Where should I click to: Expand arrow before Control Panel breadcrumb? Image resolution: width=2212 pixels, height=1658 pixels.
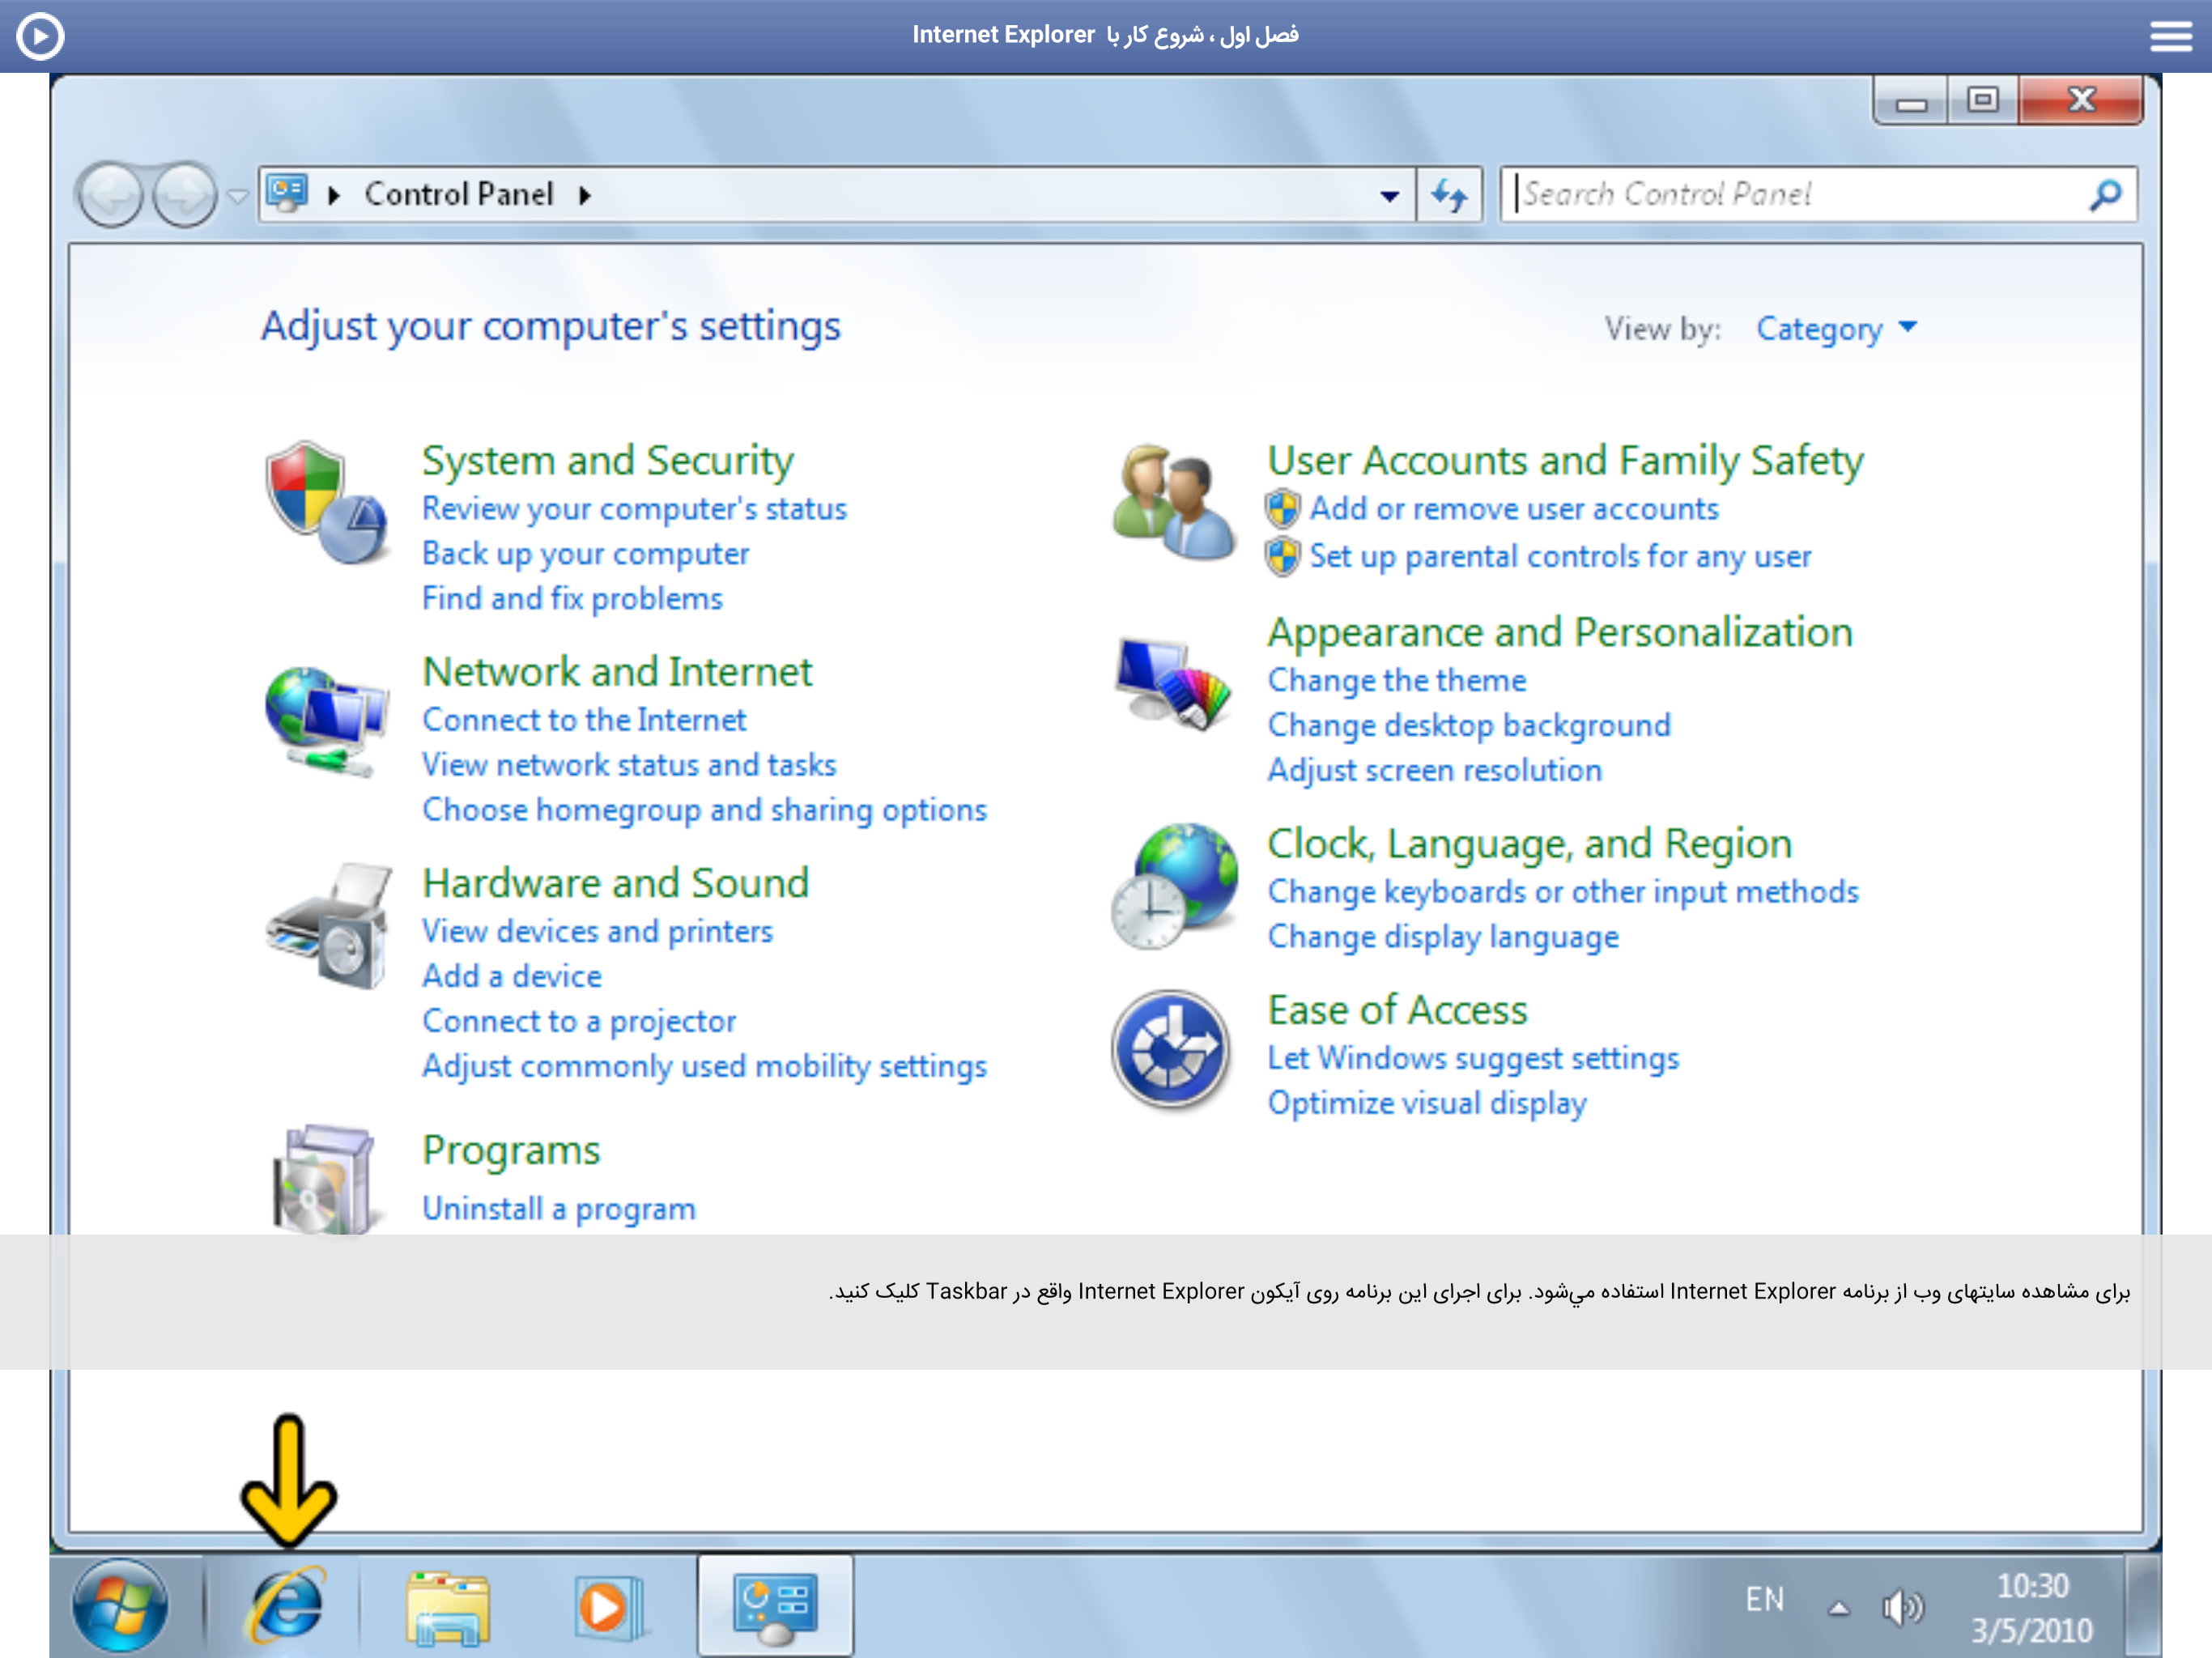[x=335, y=195]
